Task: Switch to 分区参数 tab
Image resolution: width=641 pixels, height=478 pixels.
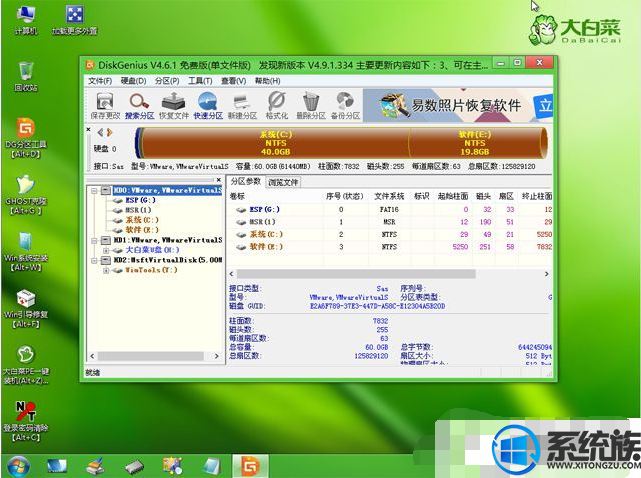Action: coord(245,182)
